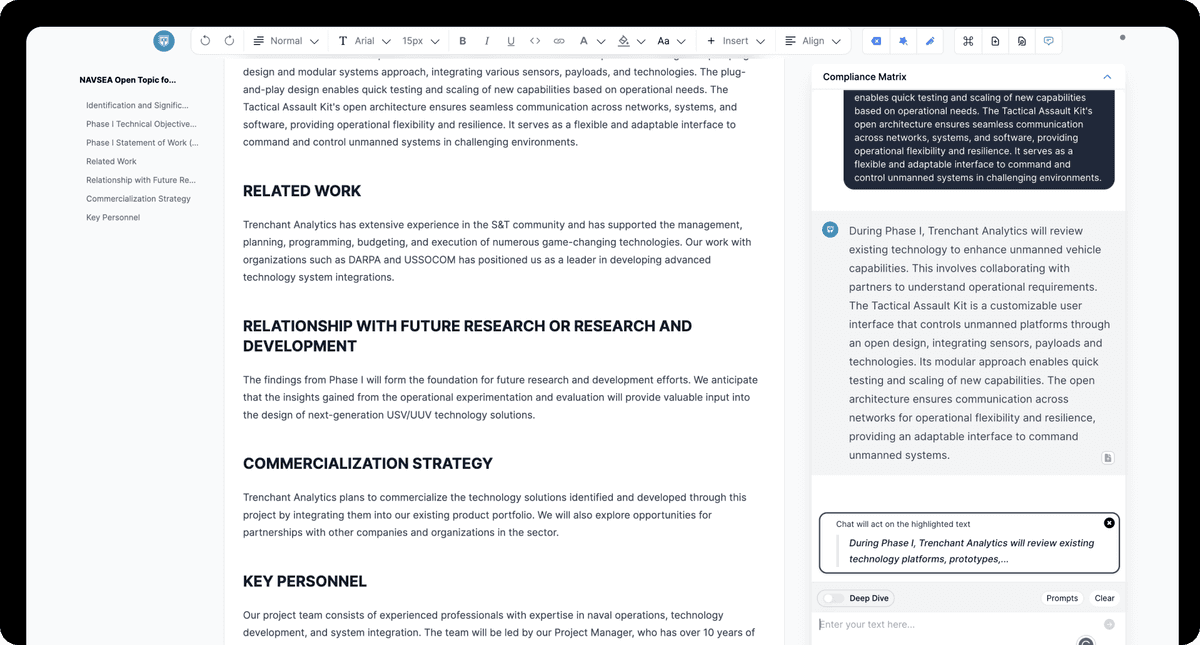Copy the AI response to the document
The height and width of the screenshot is (645, 1200).
(1108, 458)
